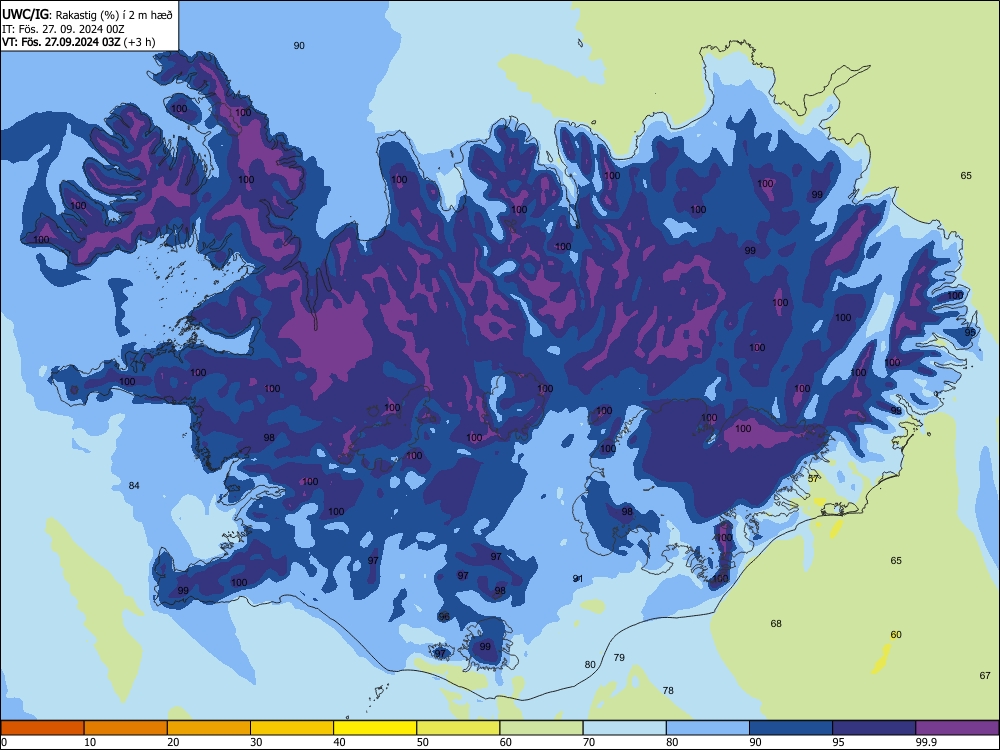Viewport: 1000px width, 750px height.
Task: Click the 'VT: Fös. 27.09.2024 03Z (+3 h)' line
Action: click(78, 42)
